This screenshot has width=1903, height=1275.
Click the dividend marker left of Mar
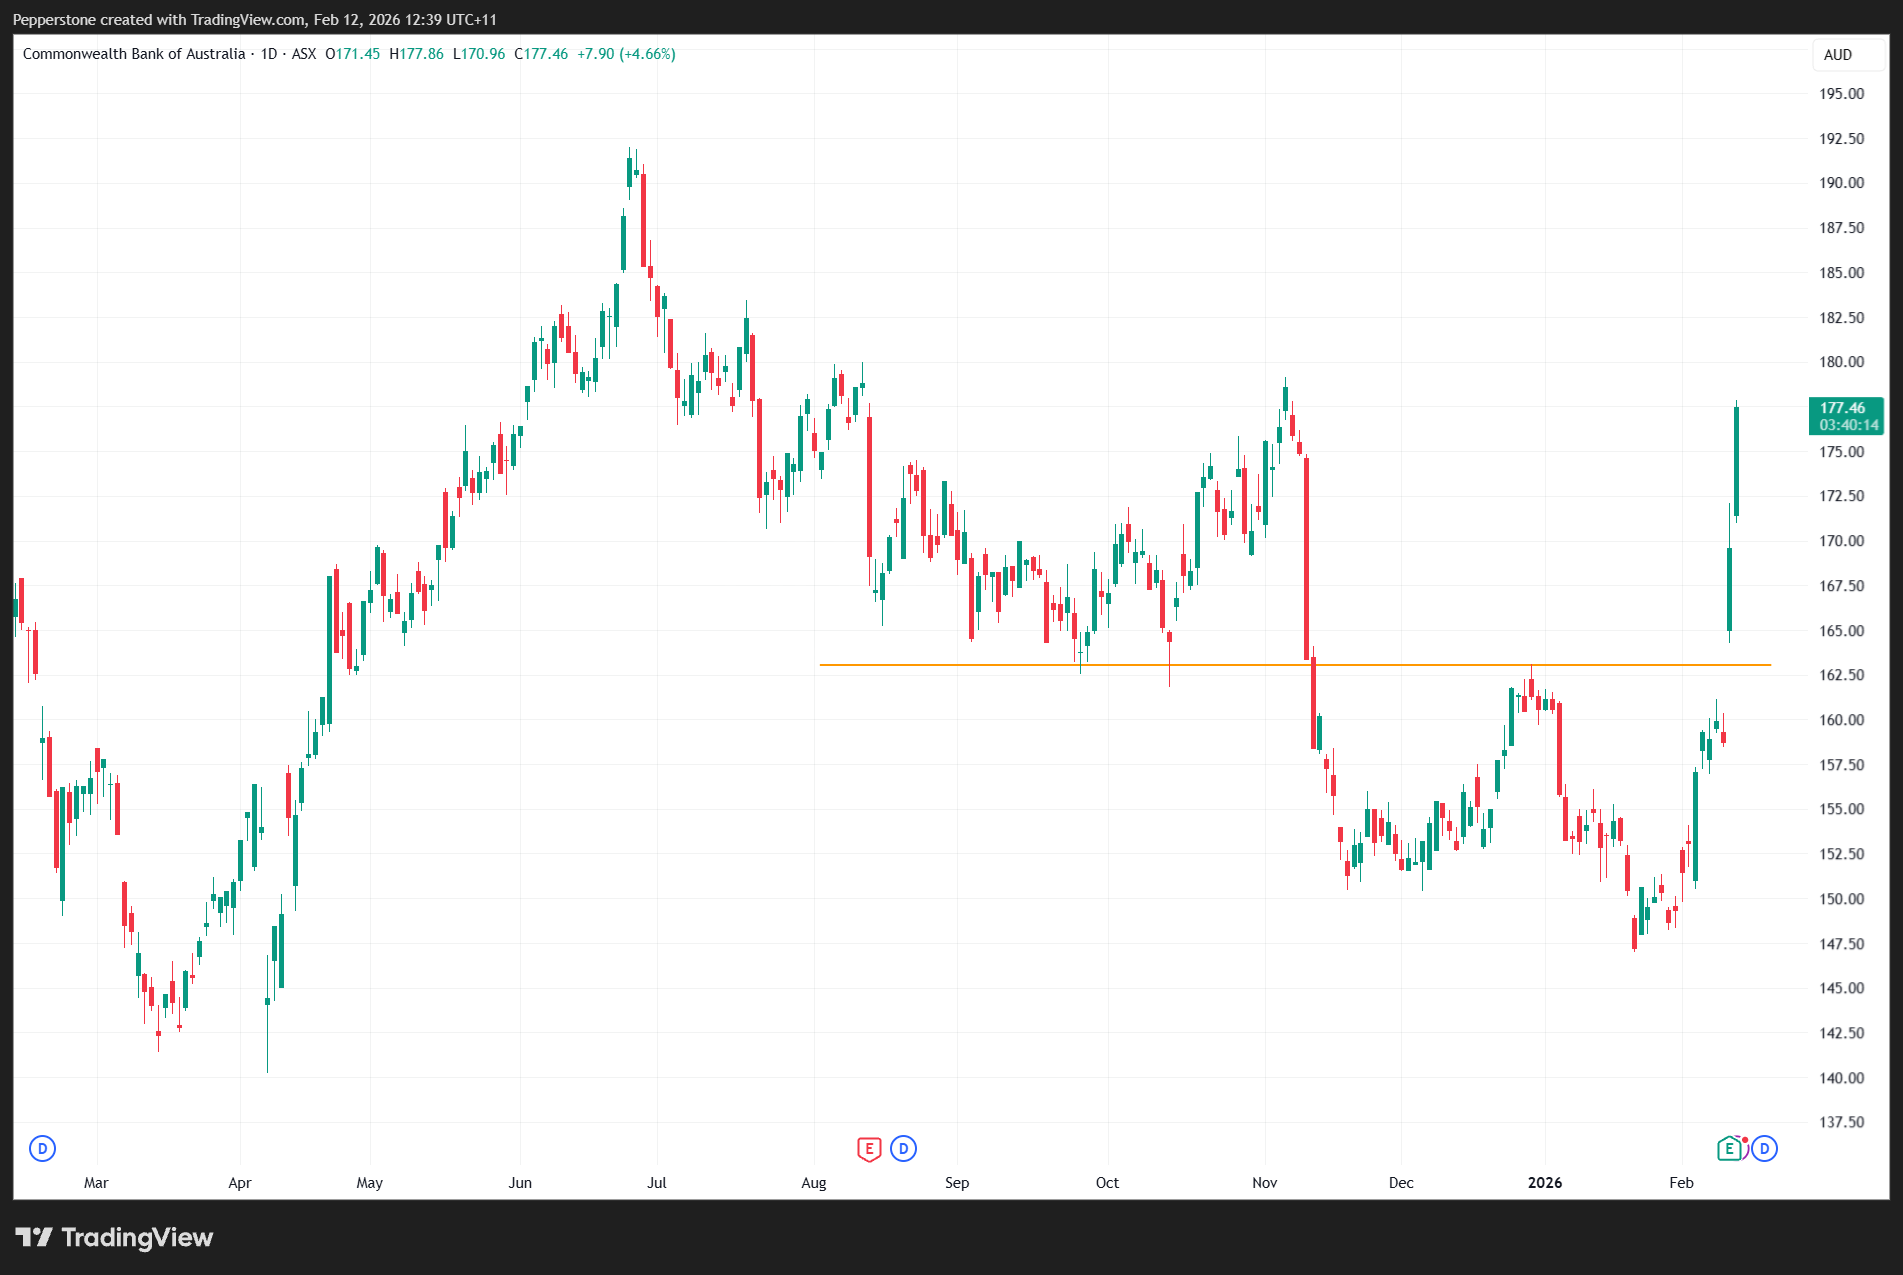(42, 1149)
